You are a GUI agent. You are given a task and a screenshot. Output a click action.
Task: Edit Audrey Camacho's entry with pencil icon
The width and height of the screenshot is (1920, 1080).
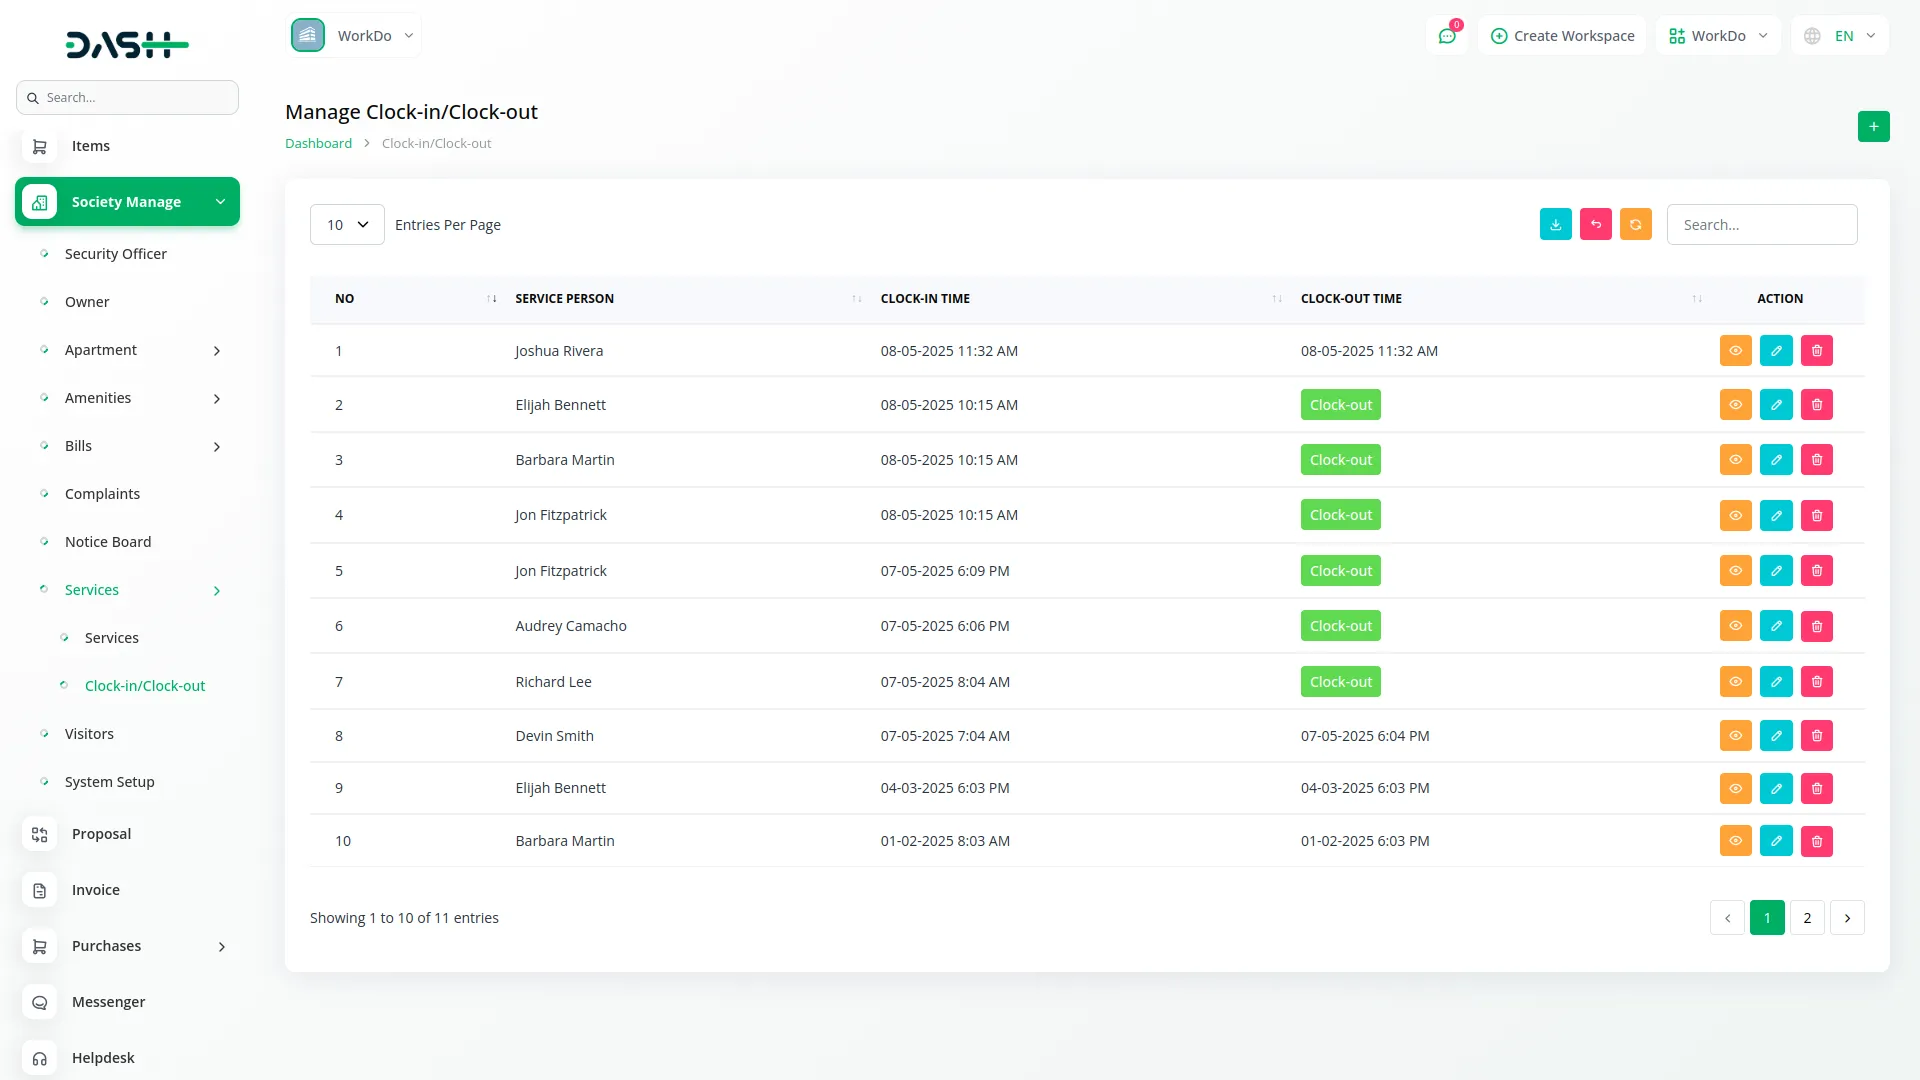pyautogui.click(x=1776, y=626)
